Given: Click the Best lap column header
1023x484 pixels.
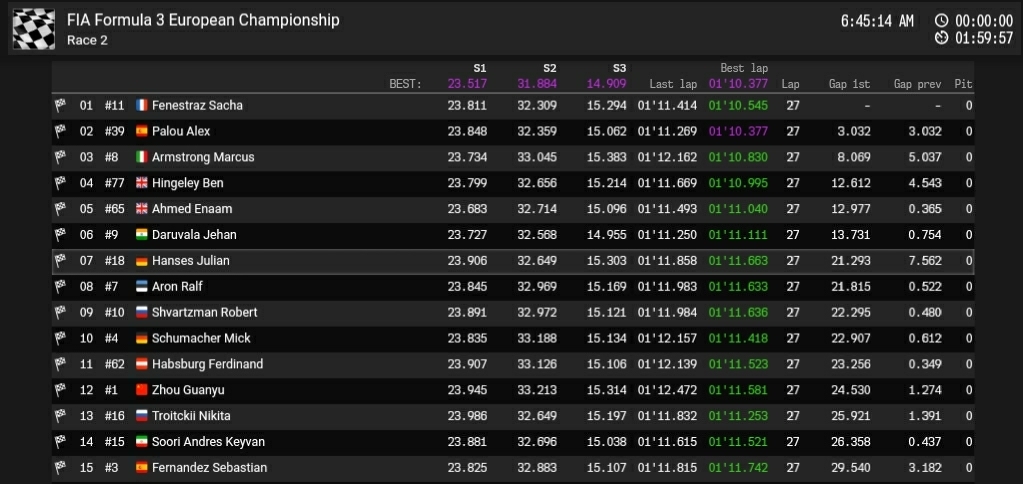Looking at the screenshot, I should point(743,68).
